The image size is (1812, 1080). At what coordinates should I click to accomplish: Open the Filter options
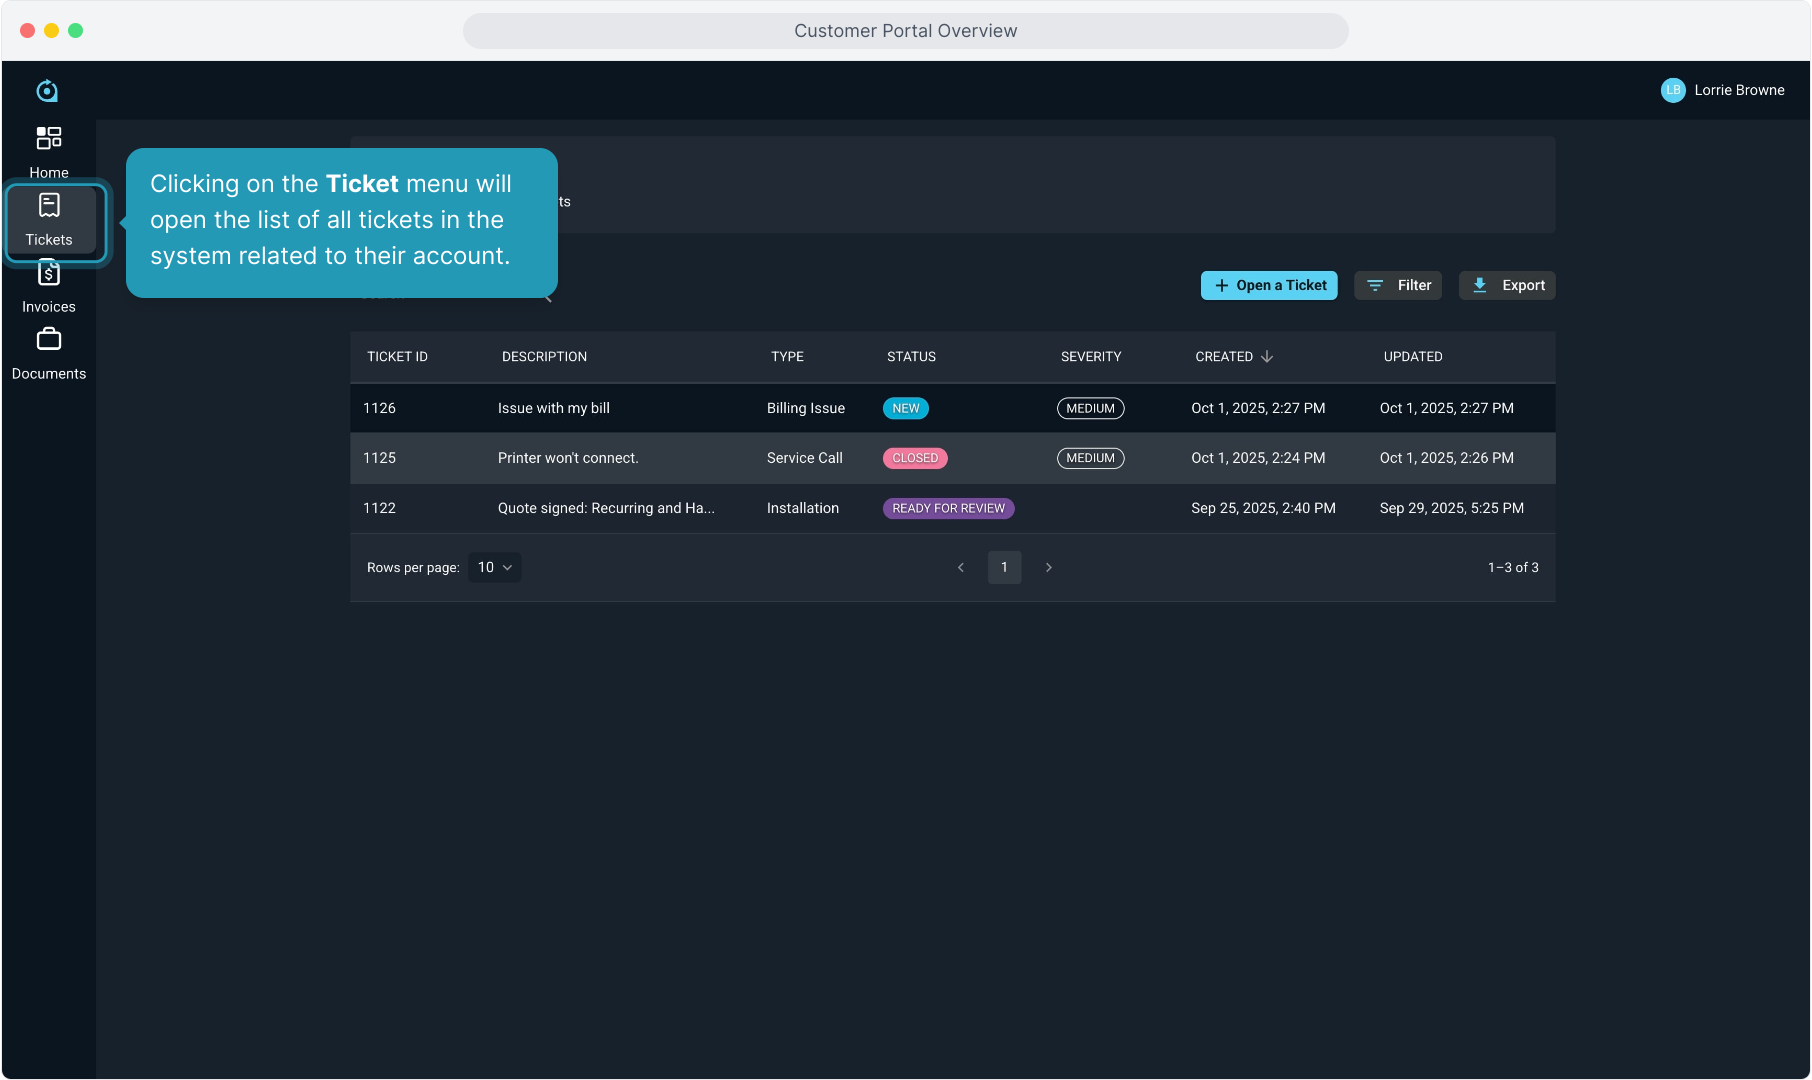1398,286
